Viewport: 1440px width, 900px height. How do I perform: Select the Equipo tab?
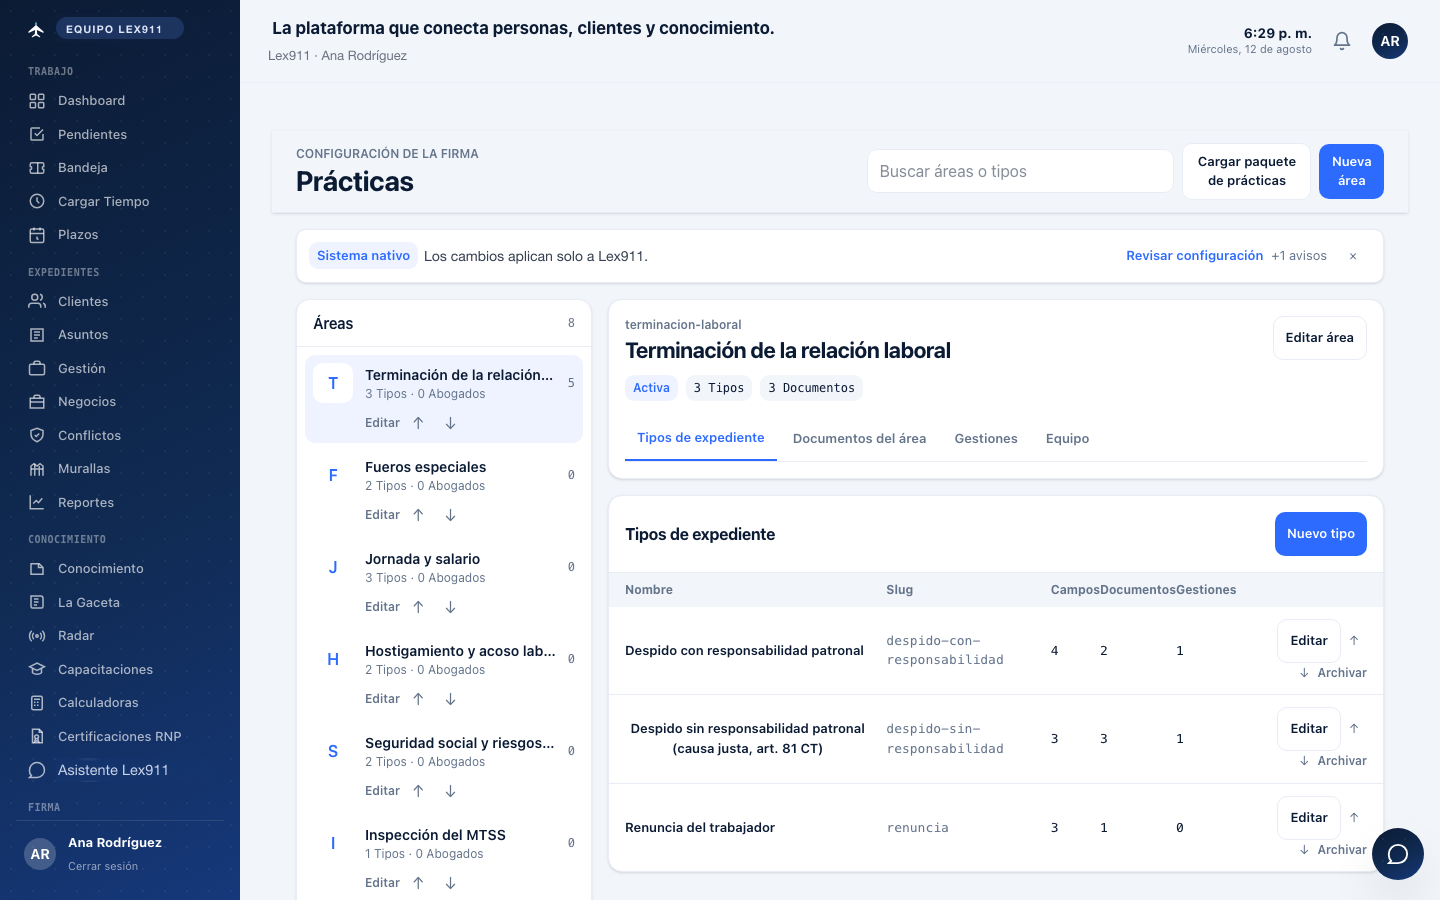(x=1067, y=438)
